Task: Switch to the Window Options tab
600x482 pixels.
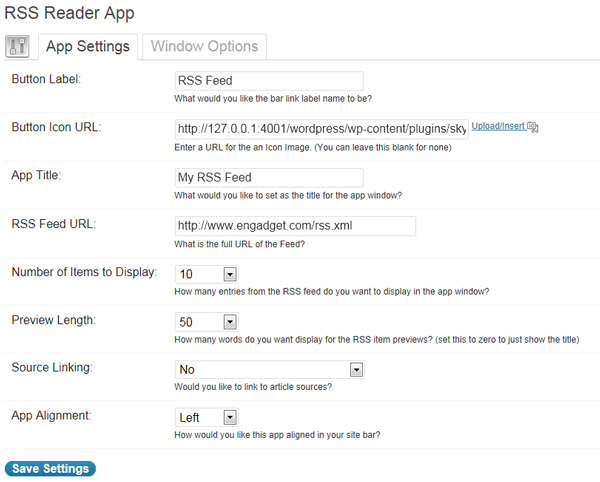Action: pyautogui.click(x=204, y=46)
